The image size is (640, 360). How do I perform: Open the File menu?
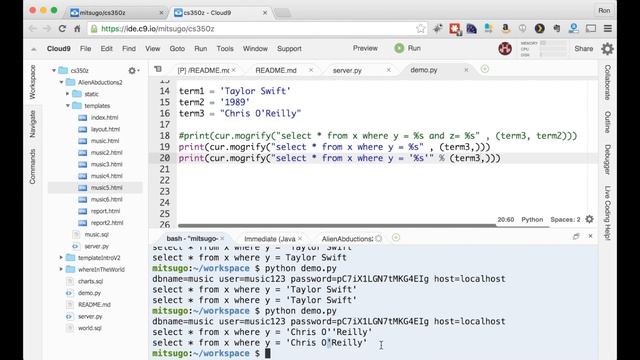pos(85,49)
